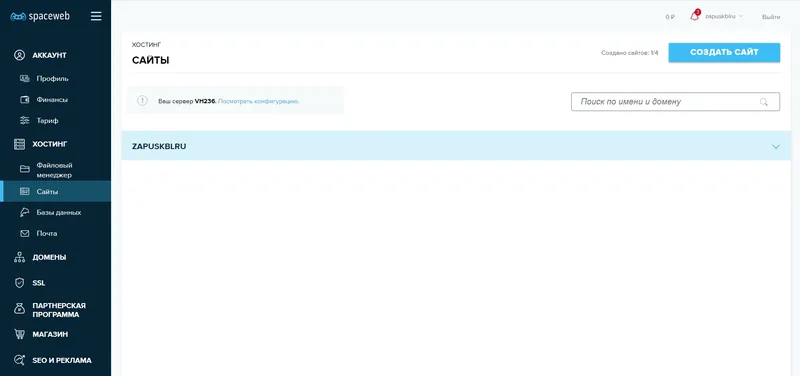This screenshot has height=376, width=800.
Task: Click the partner program money bag icon
Action: [19, 309]
